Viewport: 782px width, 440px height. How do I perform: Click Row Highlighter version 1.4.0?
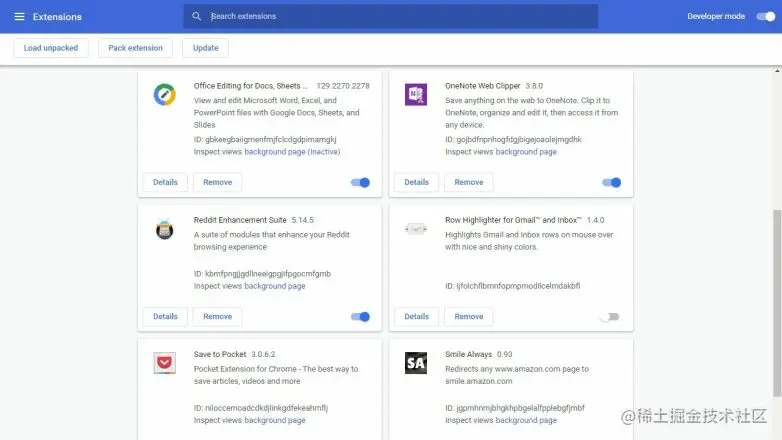tap(595, 220)
